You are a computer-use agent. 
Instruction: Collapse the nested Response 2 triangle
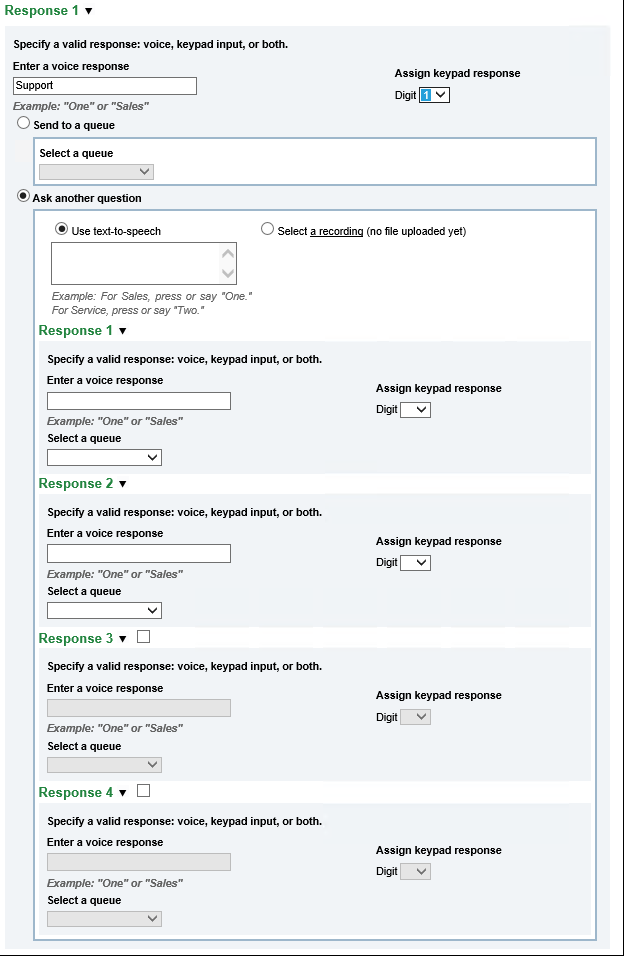click(x=122, y=484)
